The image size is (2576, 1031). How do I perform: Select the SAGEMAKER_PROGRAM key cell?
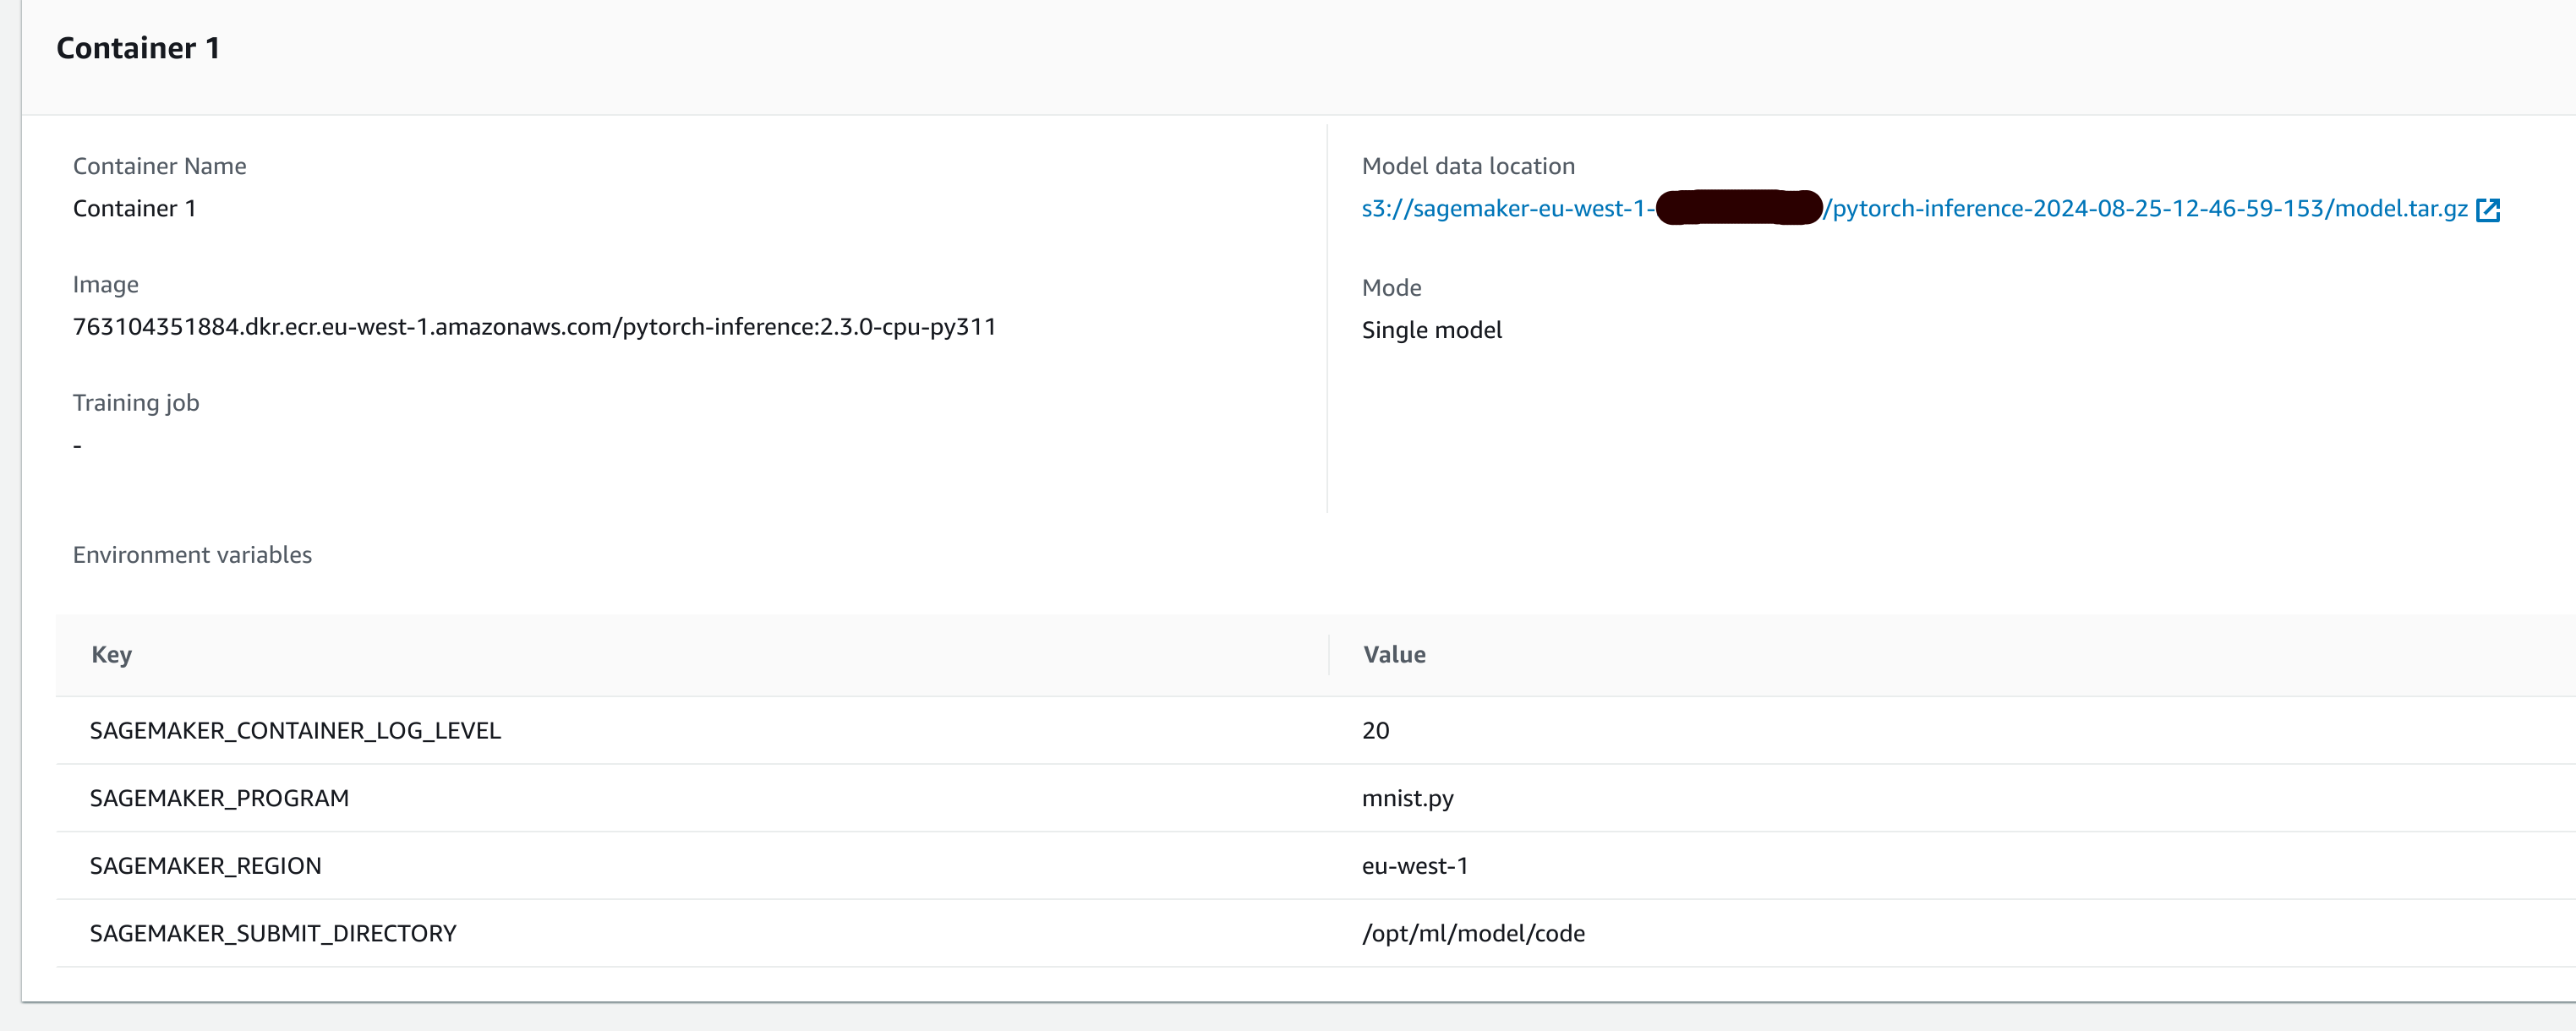point(219,799)
